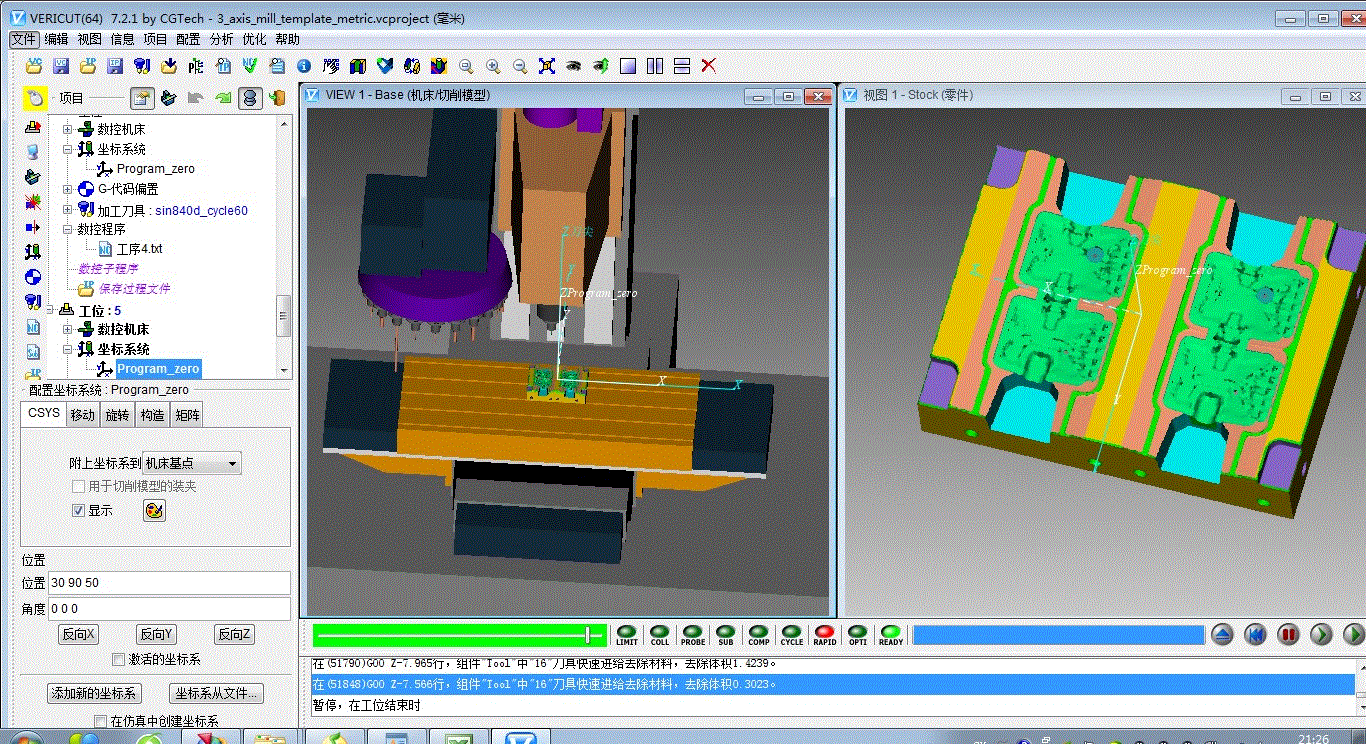Click the green animation speed slider
1366x744 pixels.
coord(458,635)
